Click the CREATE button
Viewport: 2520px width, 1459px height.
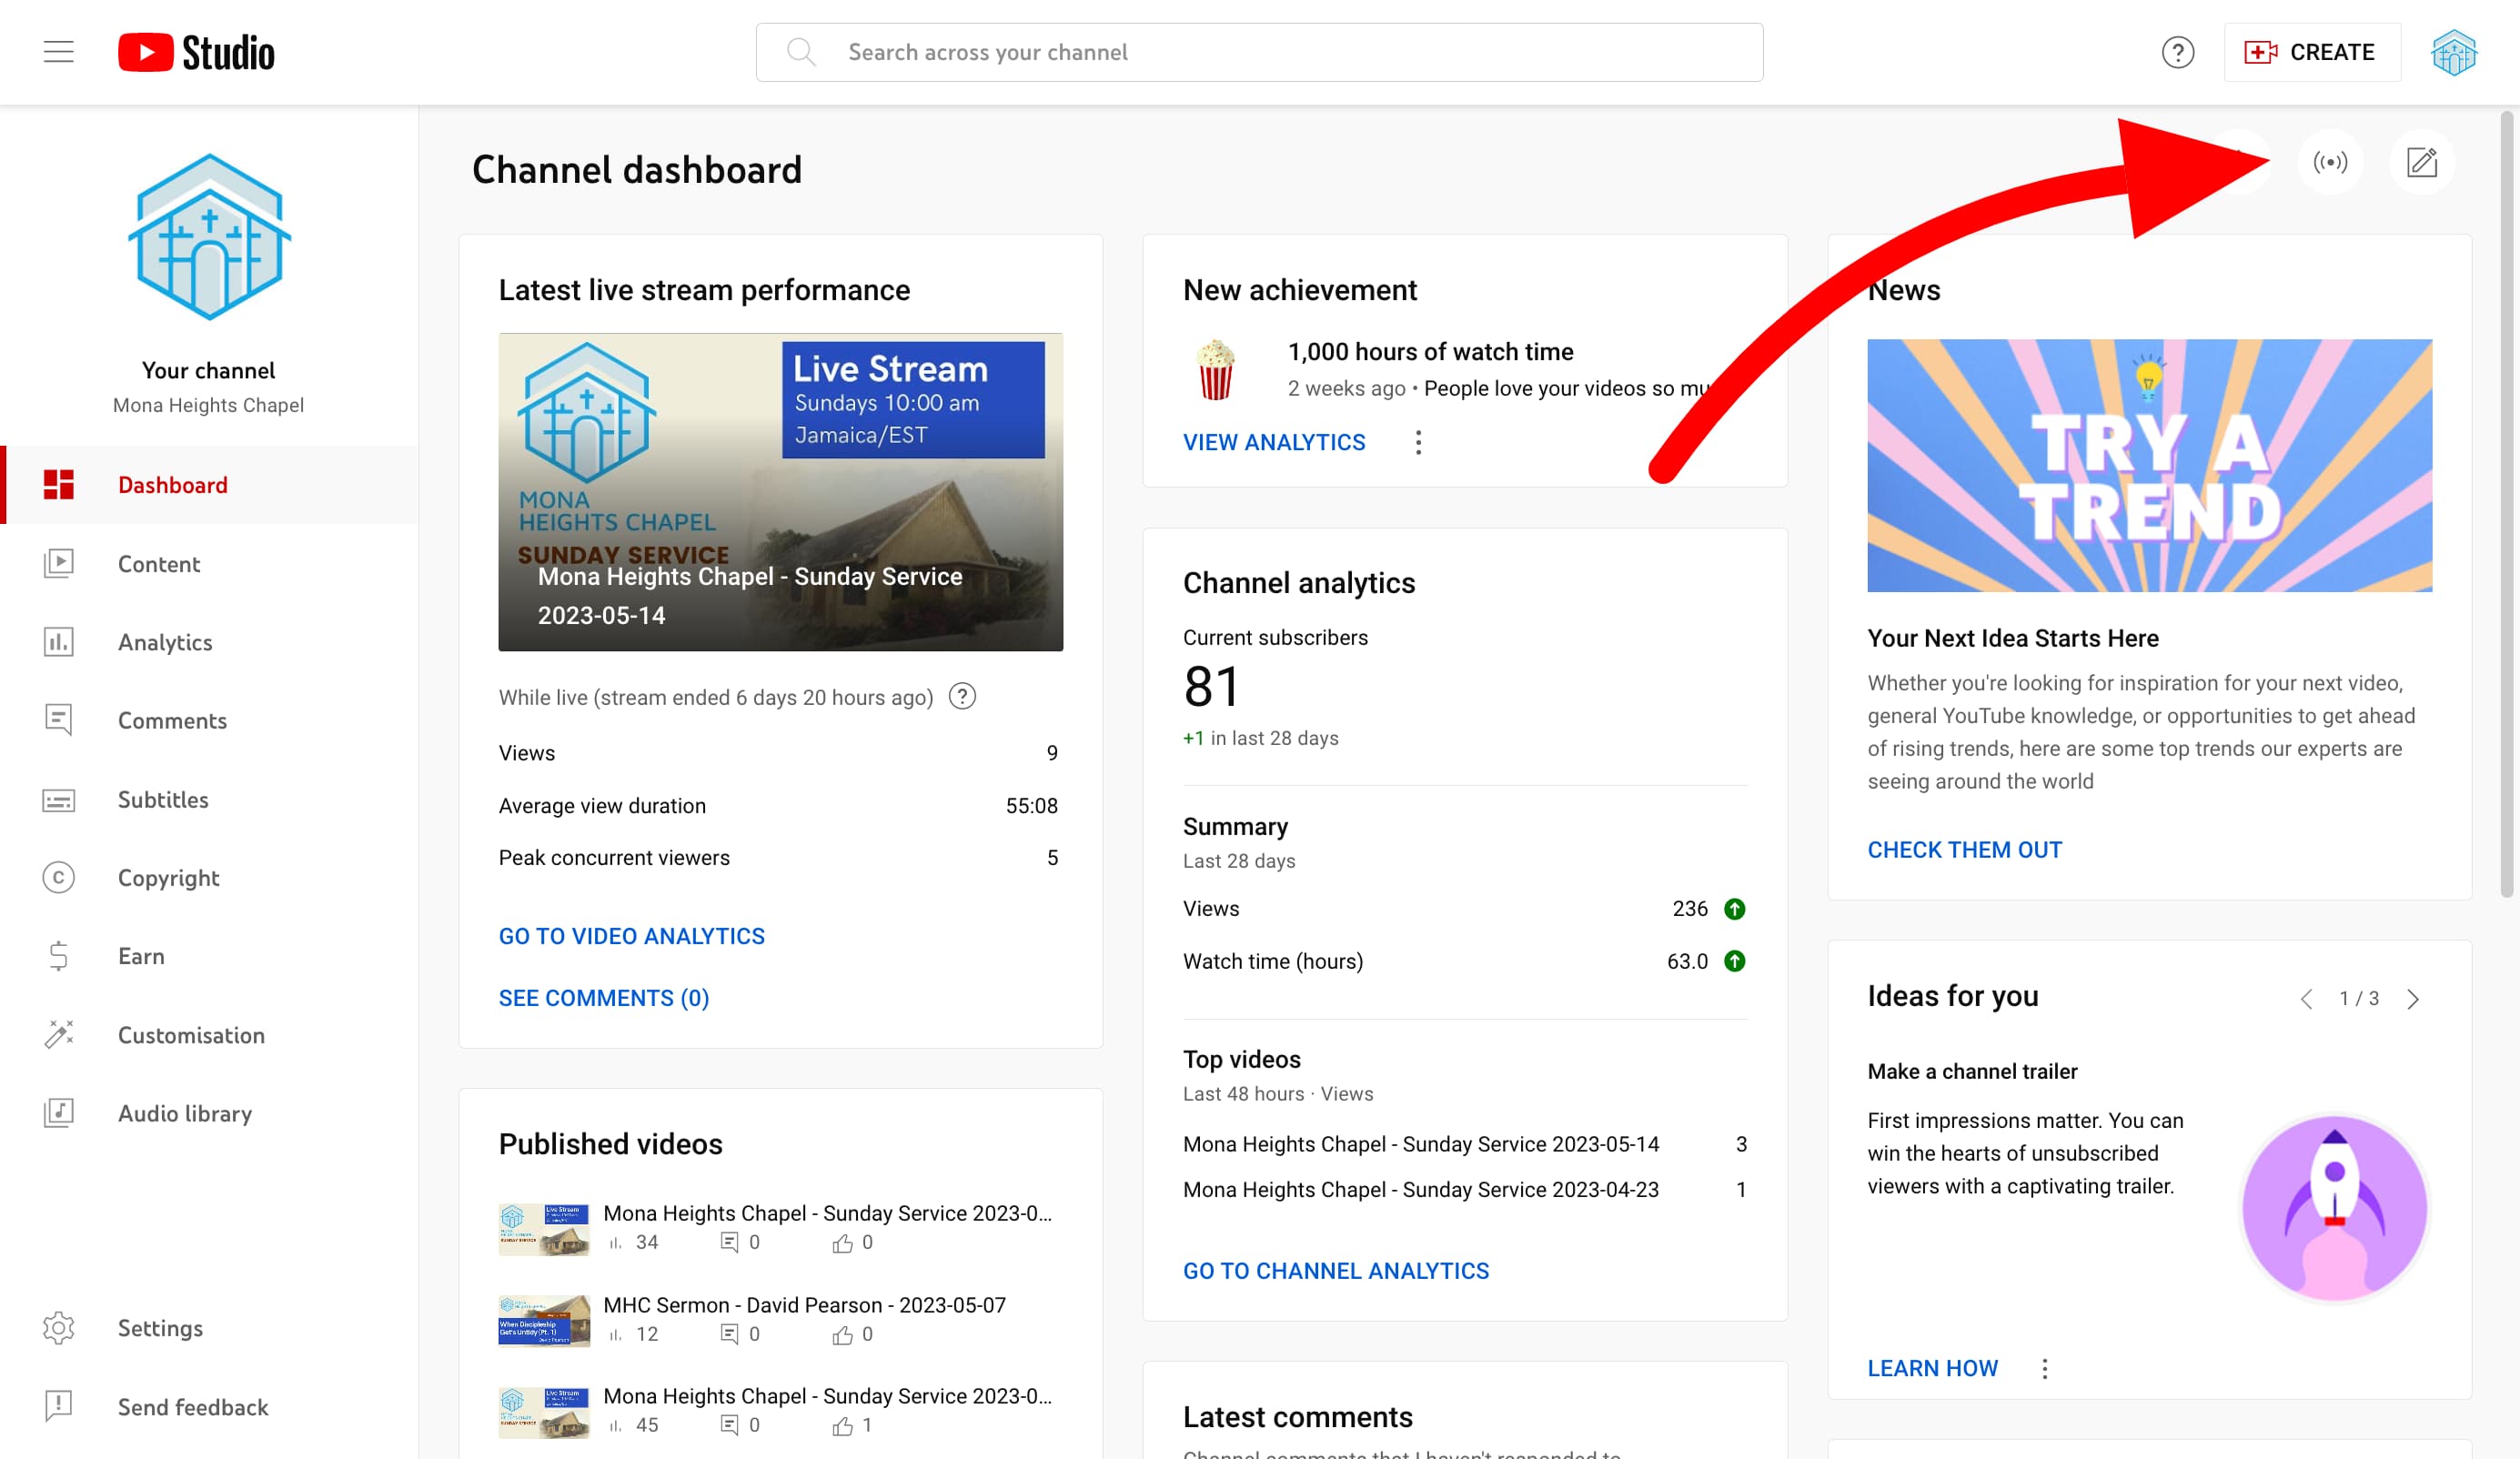2311,52
